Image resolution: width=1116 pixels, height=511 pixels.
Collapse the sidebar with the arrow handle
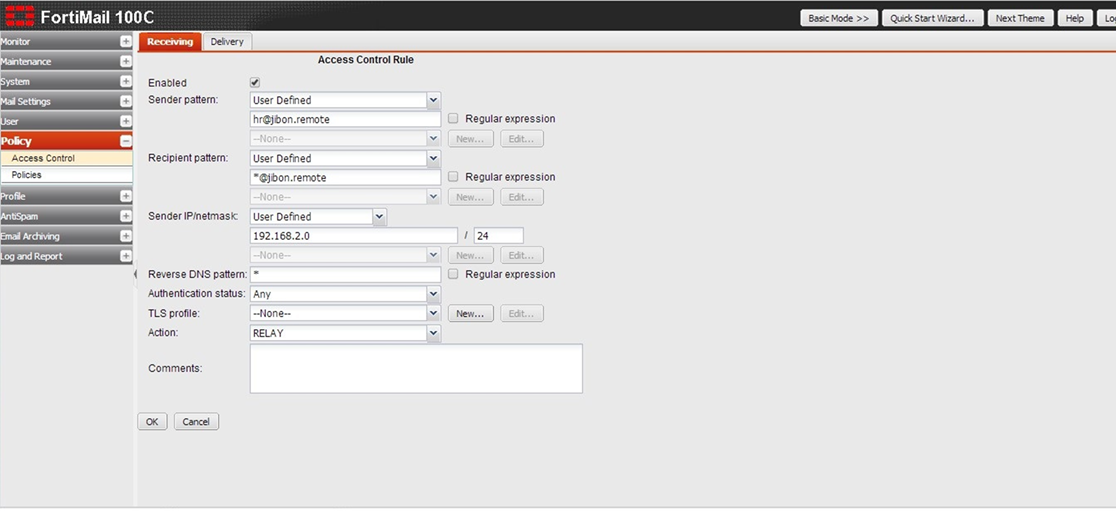135,275
